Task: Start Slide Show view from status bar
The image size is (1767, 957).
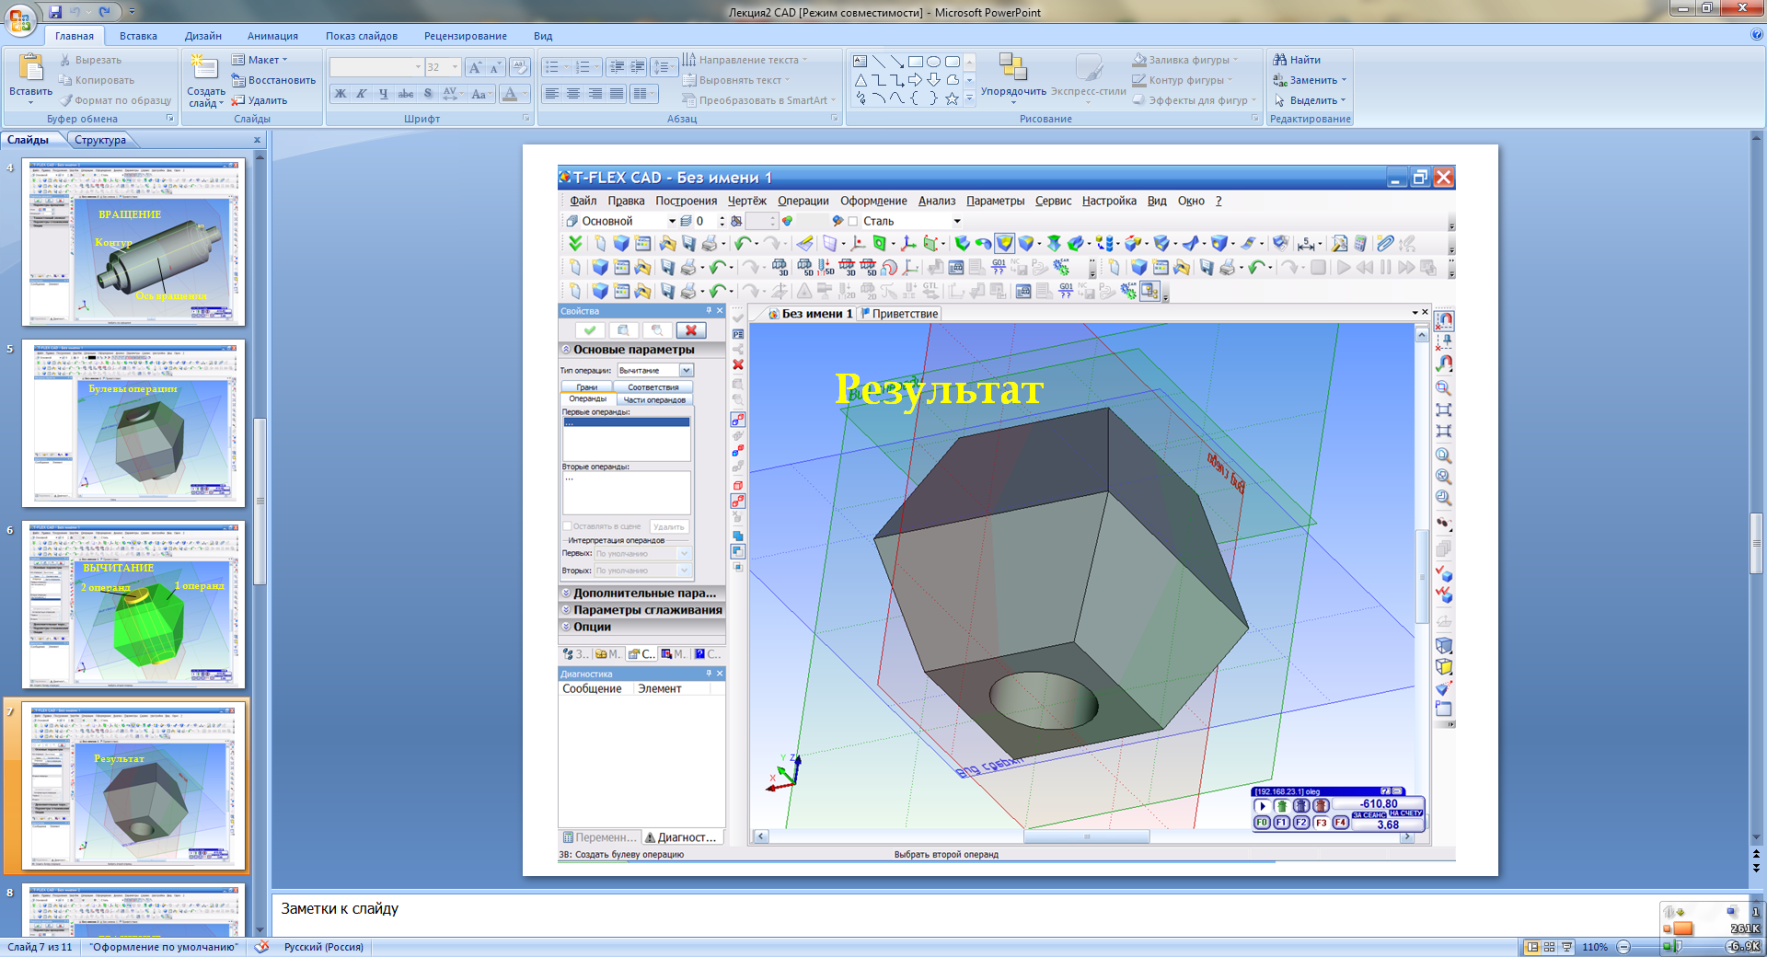Action: [x=1566, y=947]
